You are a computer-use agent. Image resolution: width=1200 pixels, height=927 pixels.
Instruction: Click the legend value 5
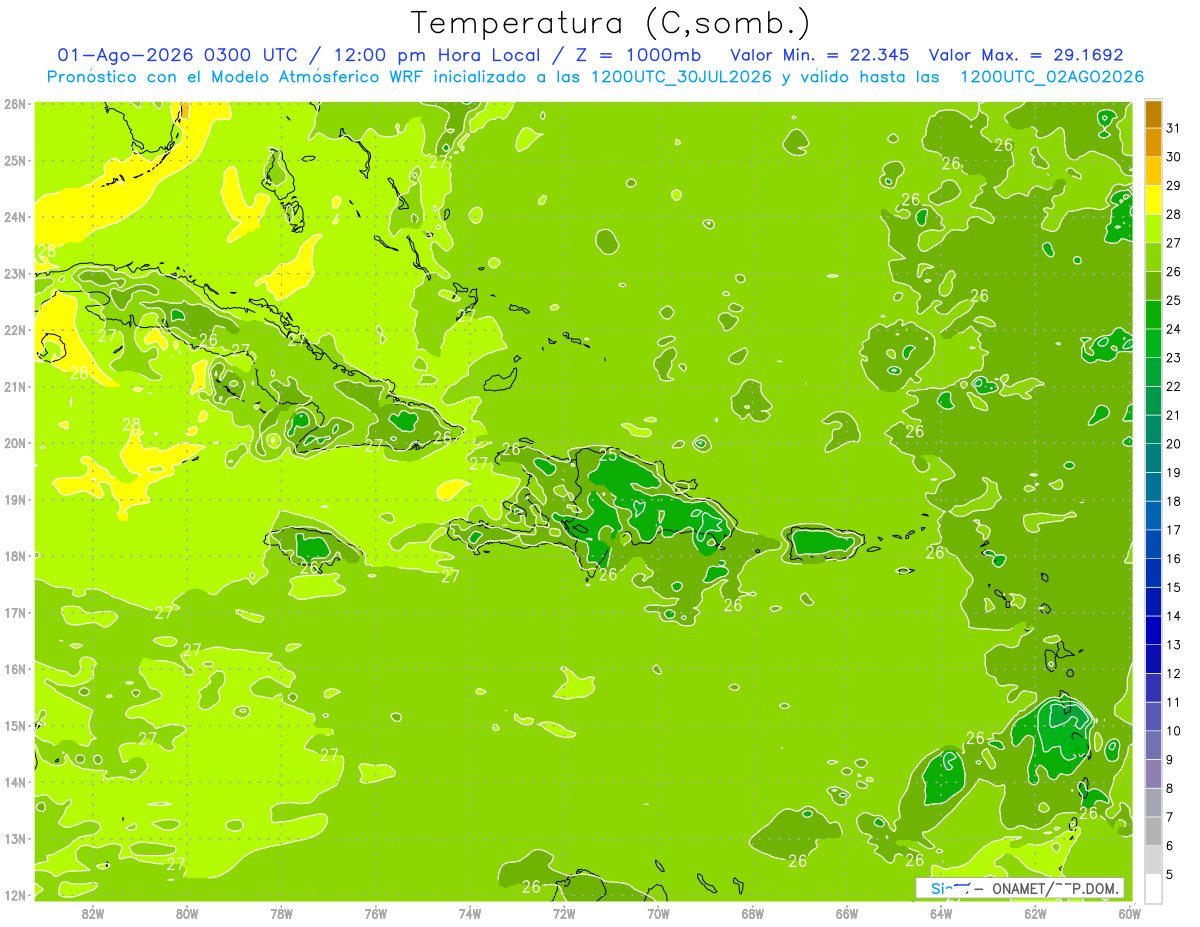coord(1171,875)
